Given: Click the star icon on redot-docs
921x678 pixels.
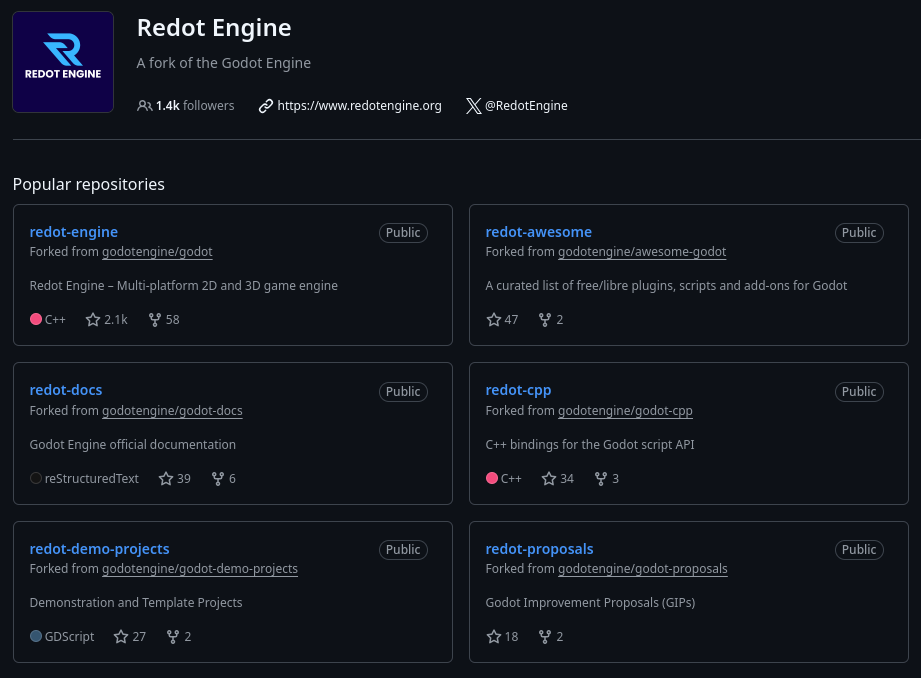Looking at the screenshot, I should coord(166,479).
